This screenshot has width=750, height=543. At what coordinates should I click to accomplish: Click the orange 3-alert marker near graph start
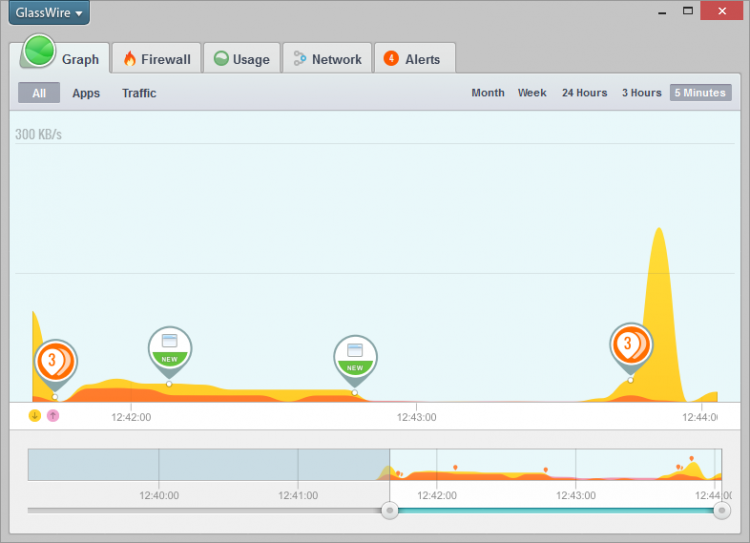click(x=55, y=364)
